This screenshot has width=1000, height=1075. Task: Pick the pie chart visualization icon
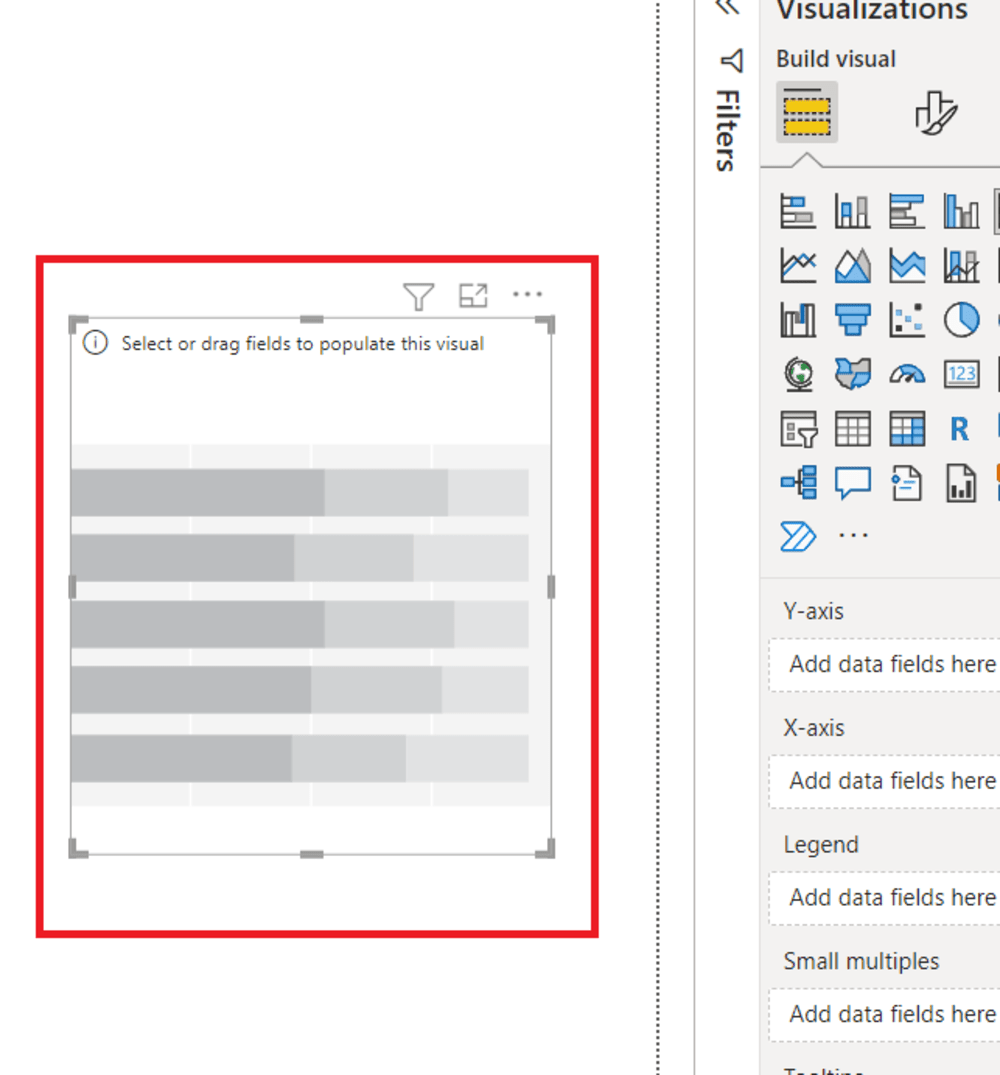[x=961, y=319]
